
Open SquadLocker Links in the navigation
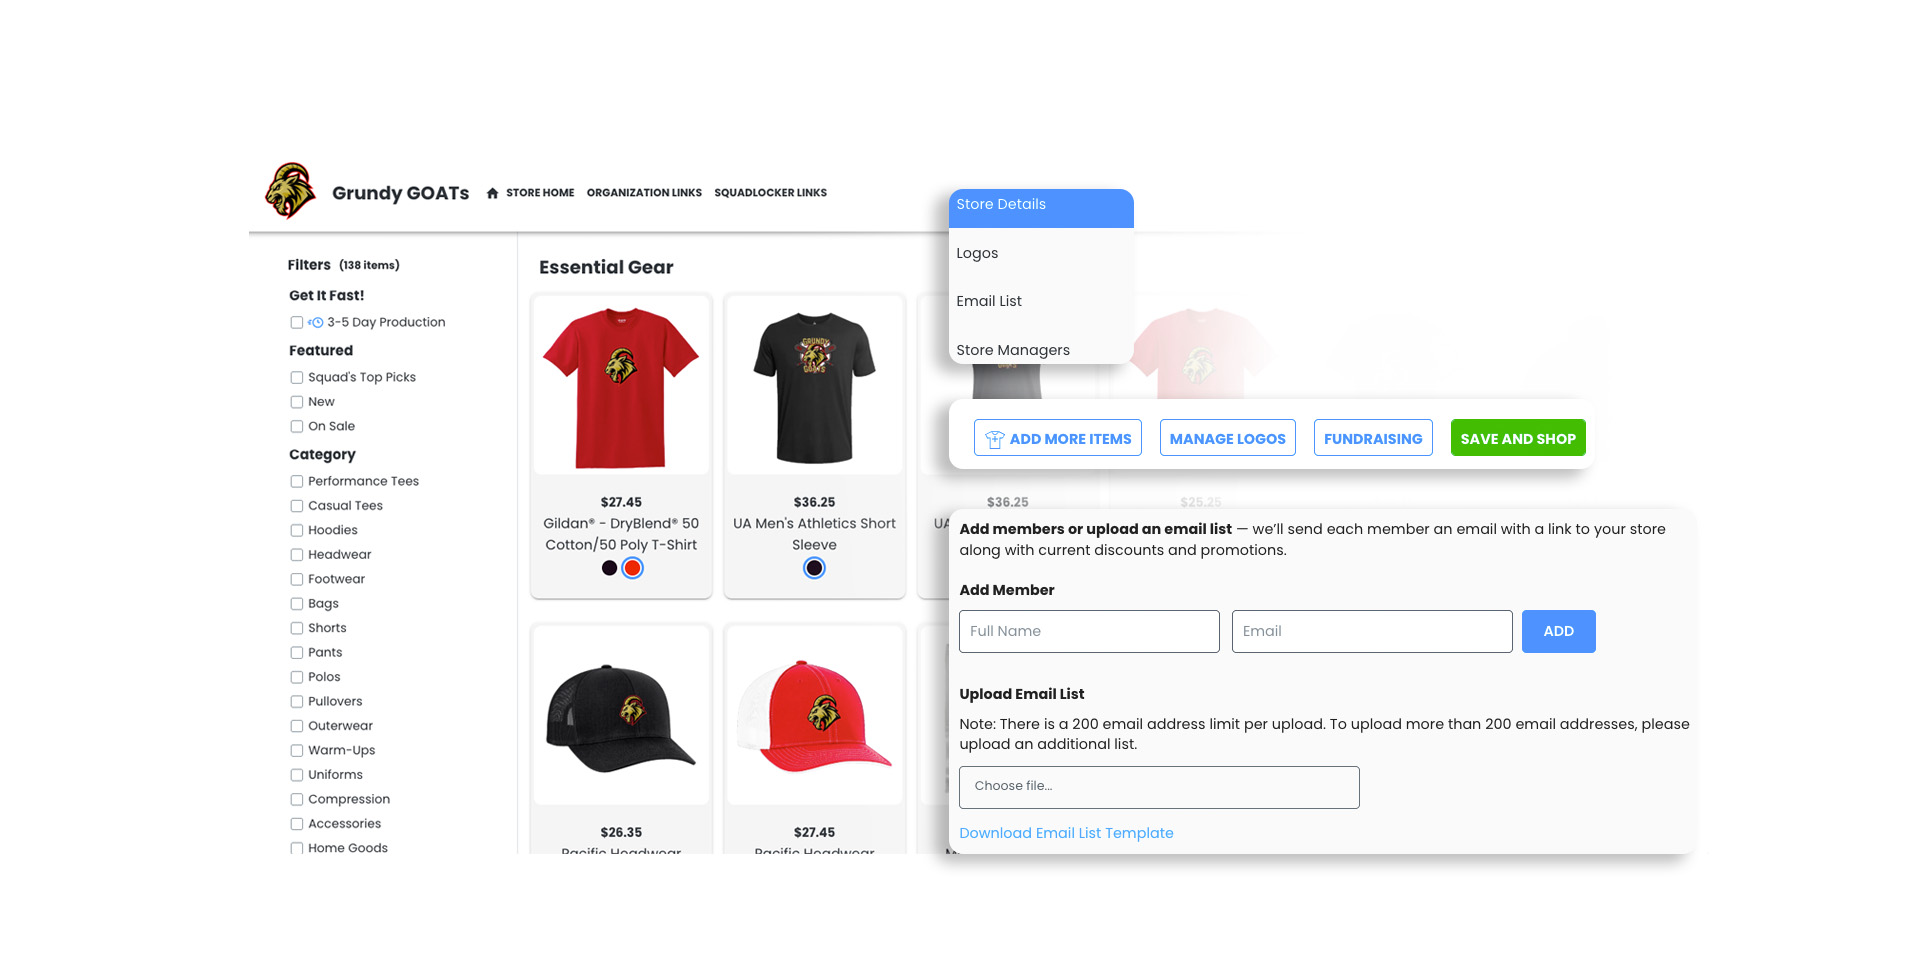pos(770,192)
